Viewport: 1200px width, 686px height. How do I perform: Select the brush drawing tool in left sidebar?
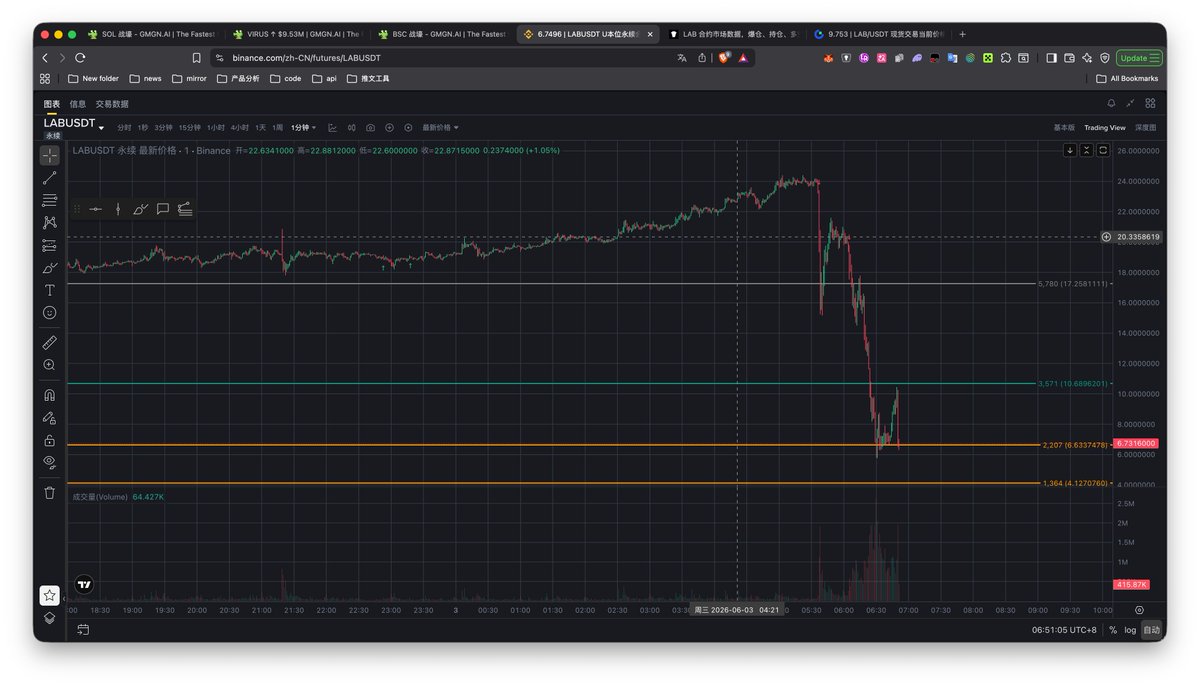point(49,268)
